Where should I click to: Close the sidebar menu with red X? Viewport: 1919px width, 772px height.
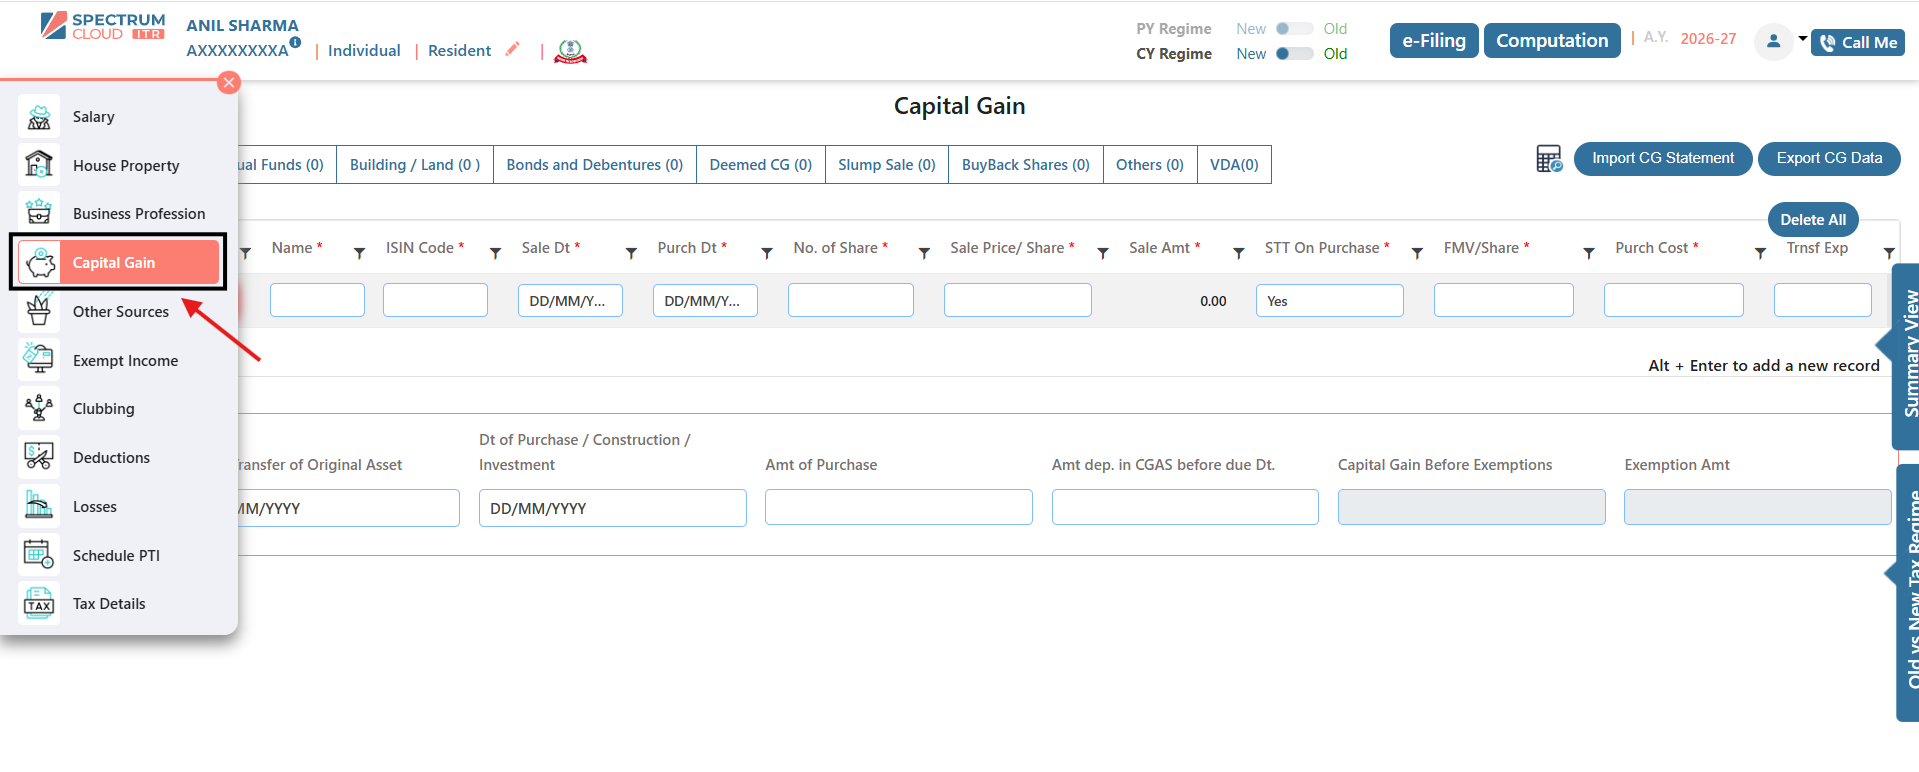point(229,83)
